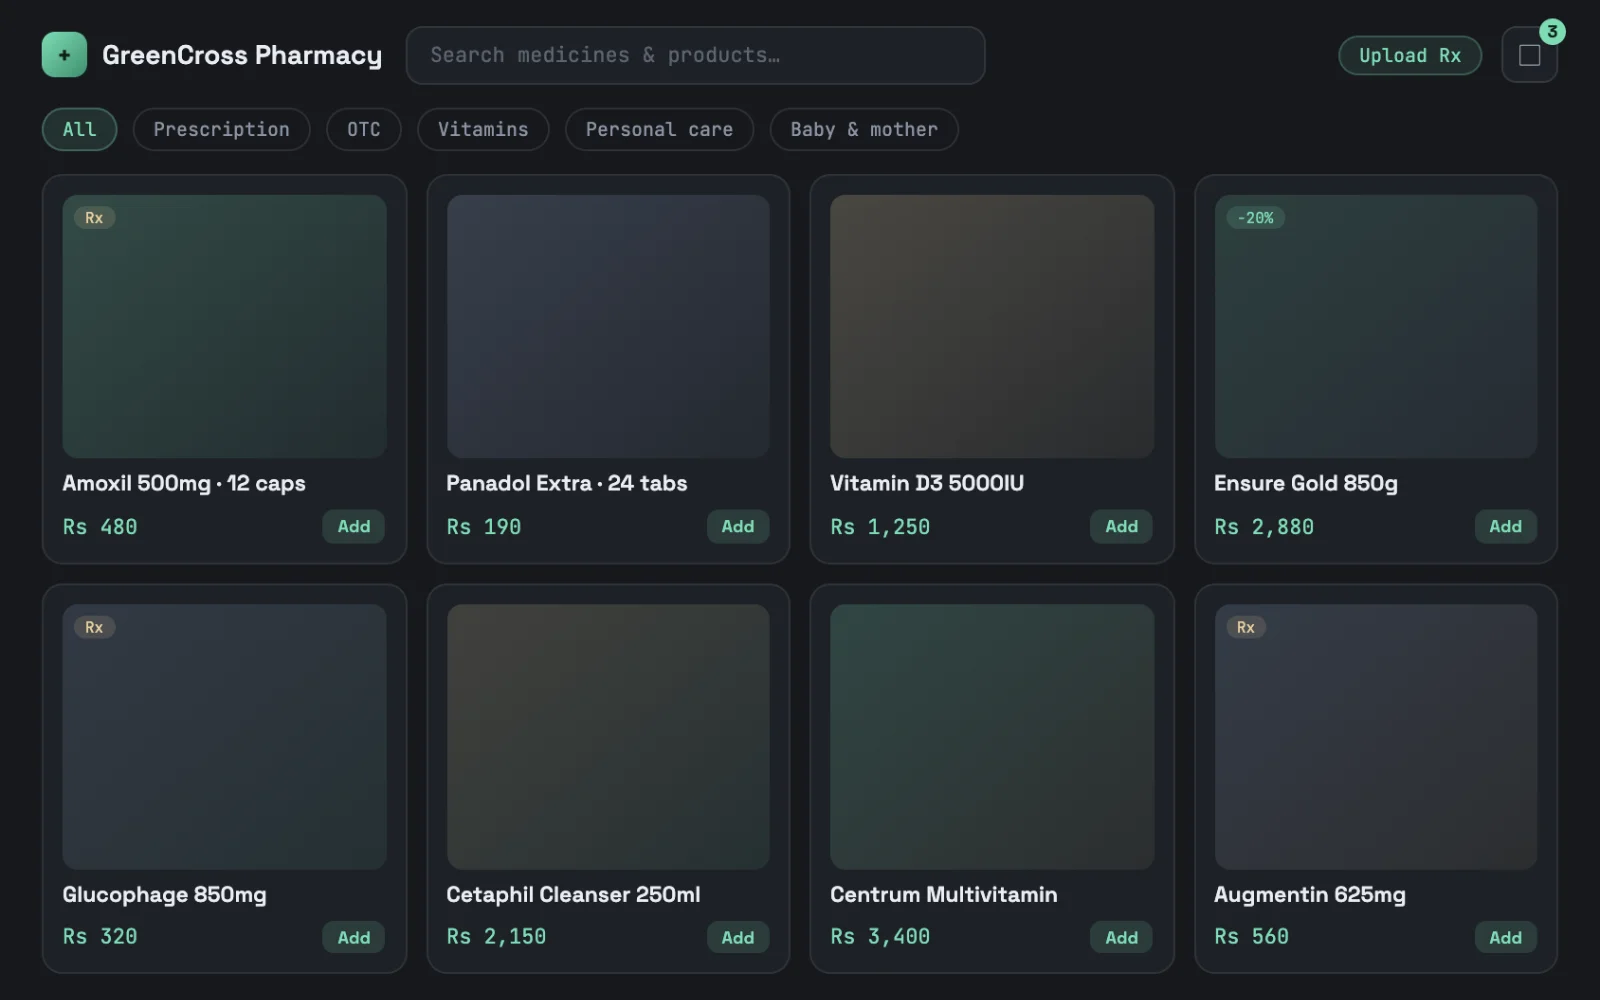1600x1000 pixels.
Task: Click the Rx badge on Augmentin card
Action: [1245, 627]
